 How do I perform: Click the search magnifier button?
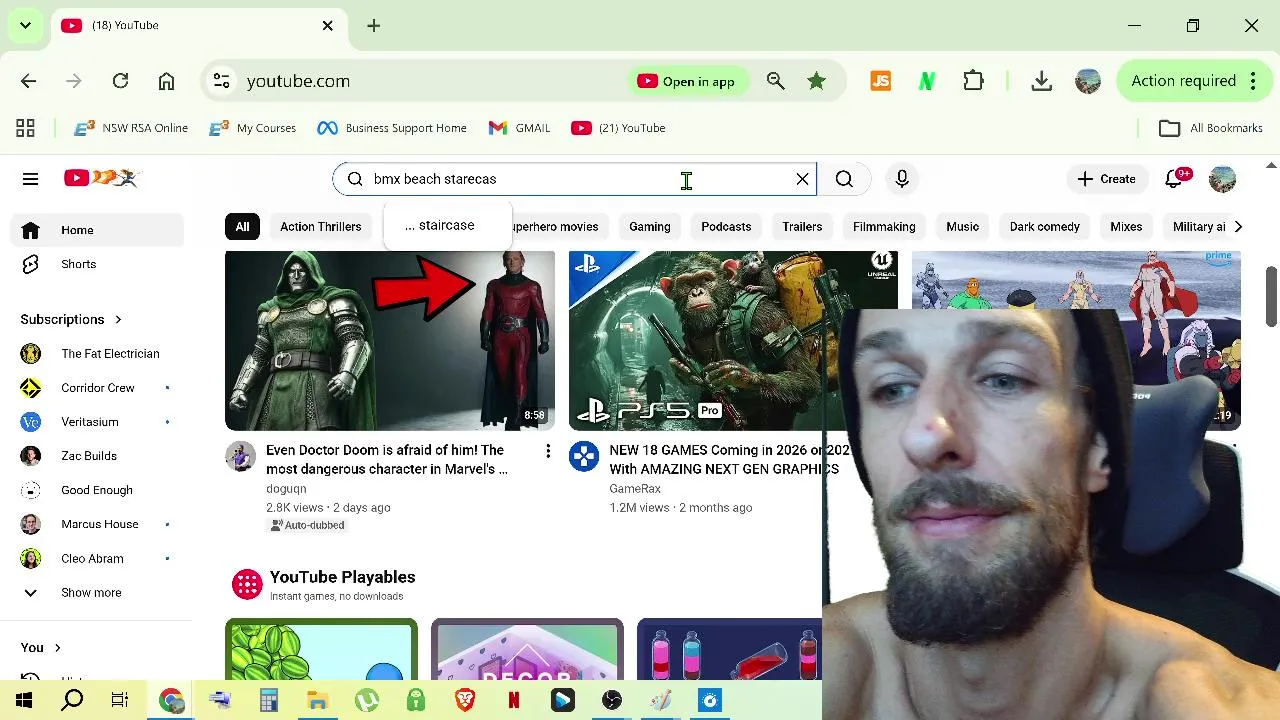point(844,179)
